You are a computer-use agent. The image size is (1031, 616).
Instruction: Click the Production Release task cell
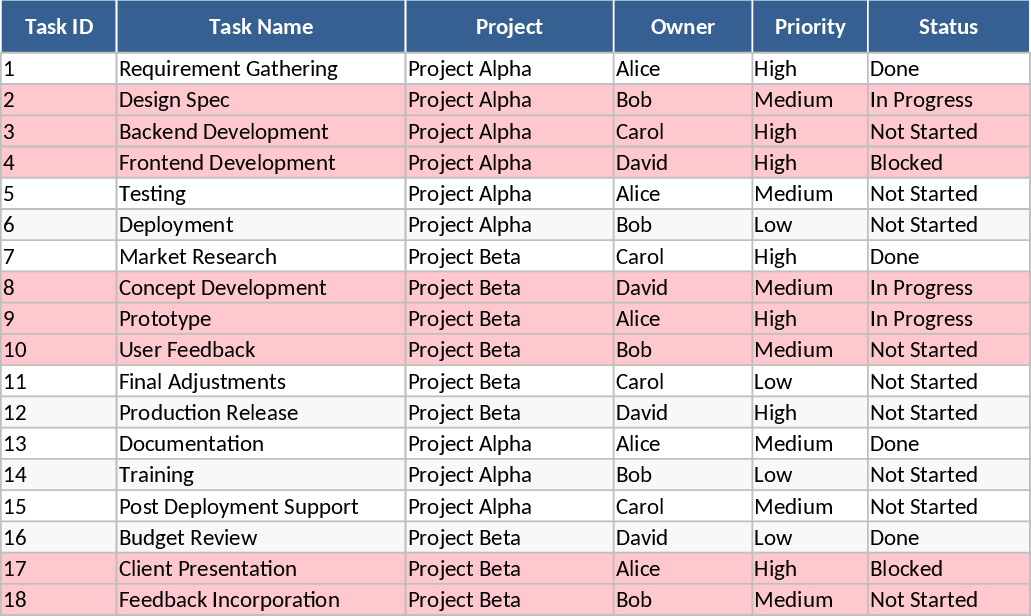click(x=208, y=413)
